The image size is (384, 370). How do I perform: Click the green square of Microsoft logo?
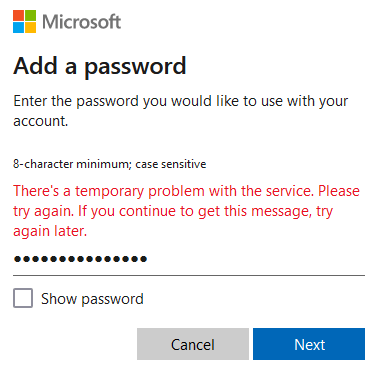point(30,16)
